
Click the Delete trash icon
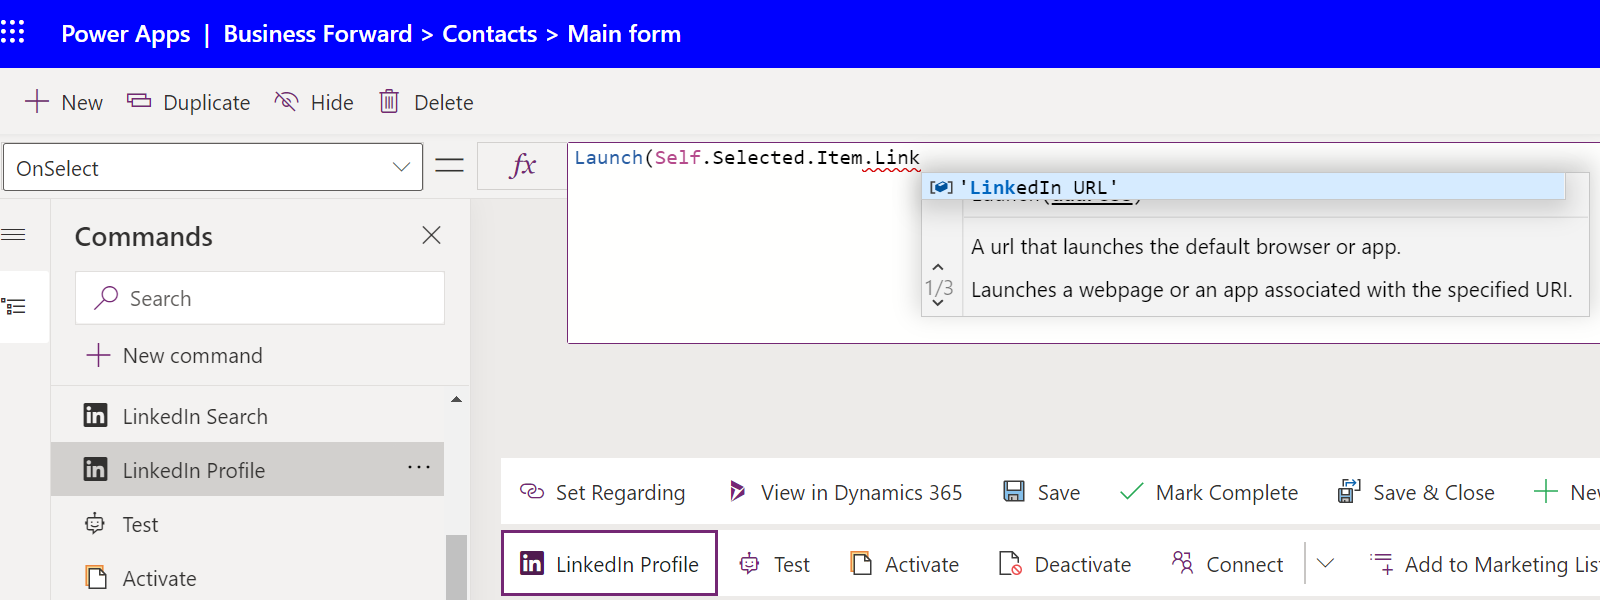point(389,101)
